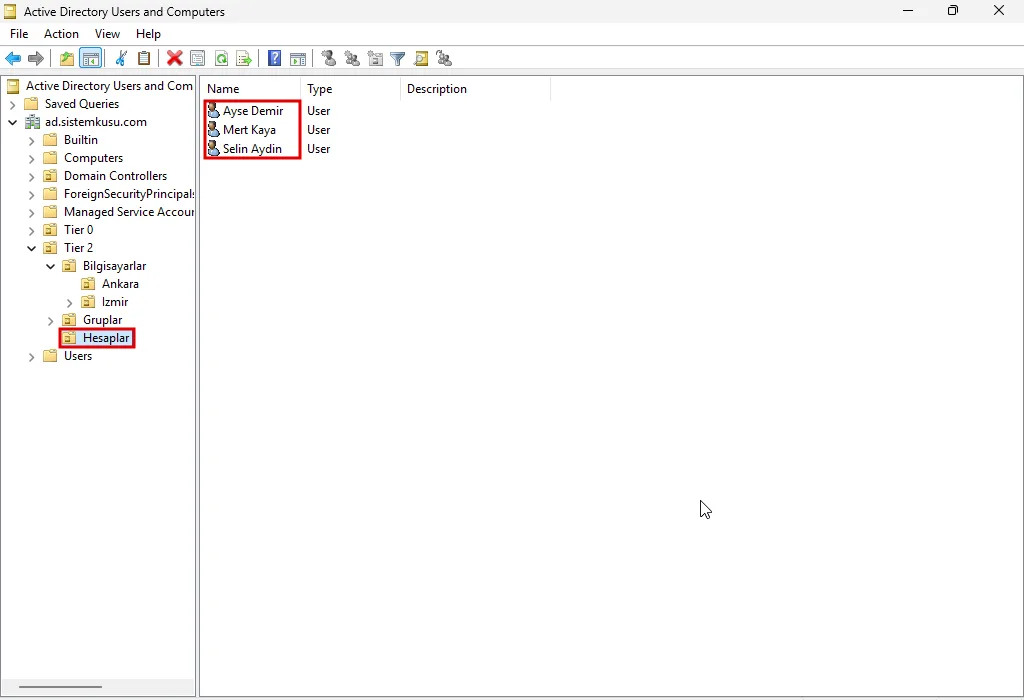The width and height of the screenshot is (1024, 700).
Task: Create a new organizational unit
Action: click(x=376, y=59)
